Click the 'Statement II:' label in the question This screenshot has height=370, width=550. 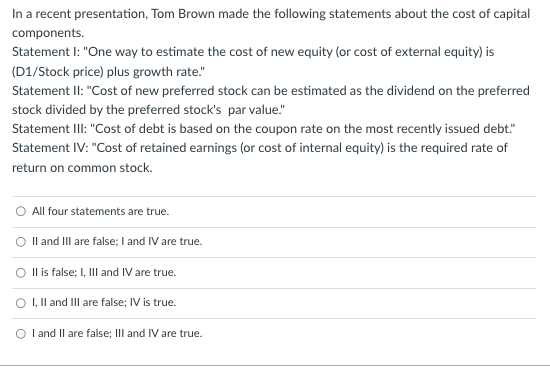pos(47,91)
